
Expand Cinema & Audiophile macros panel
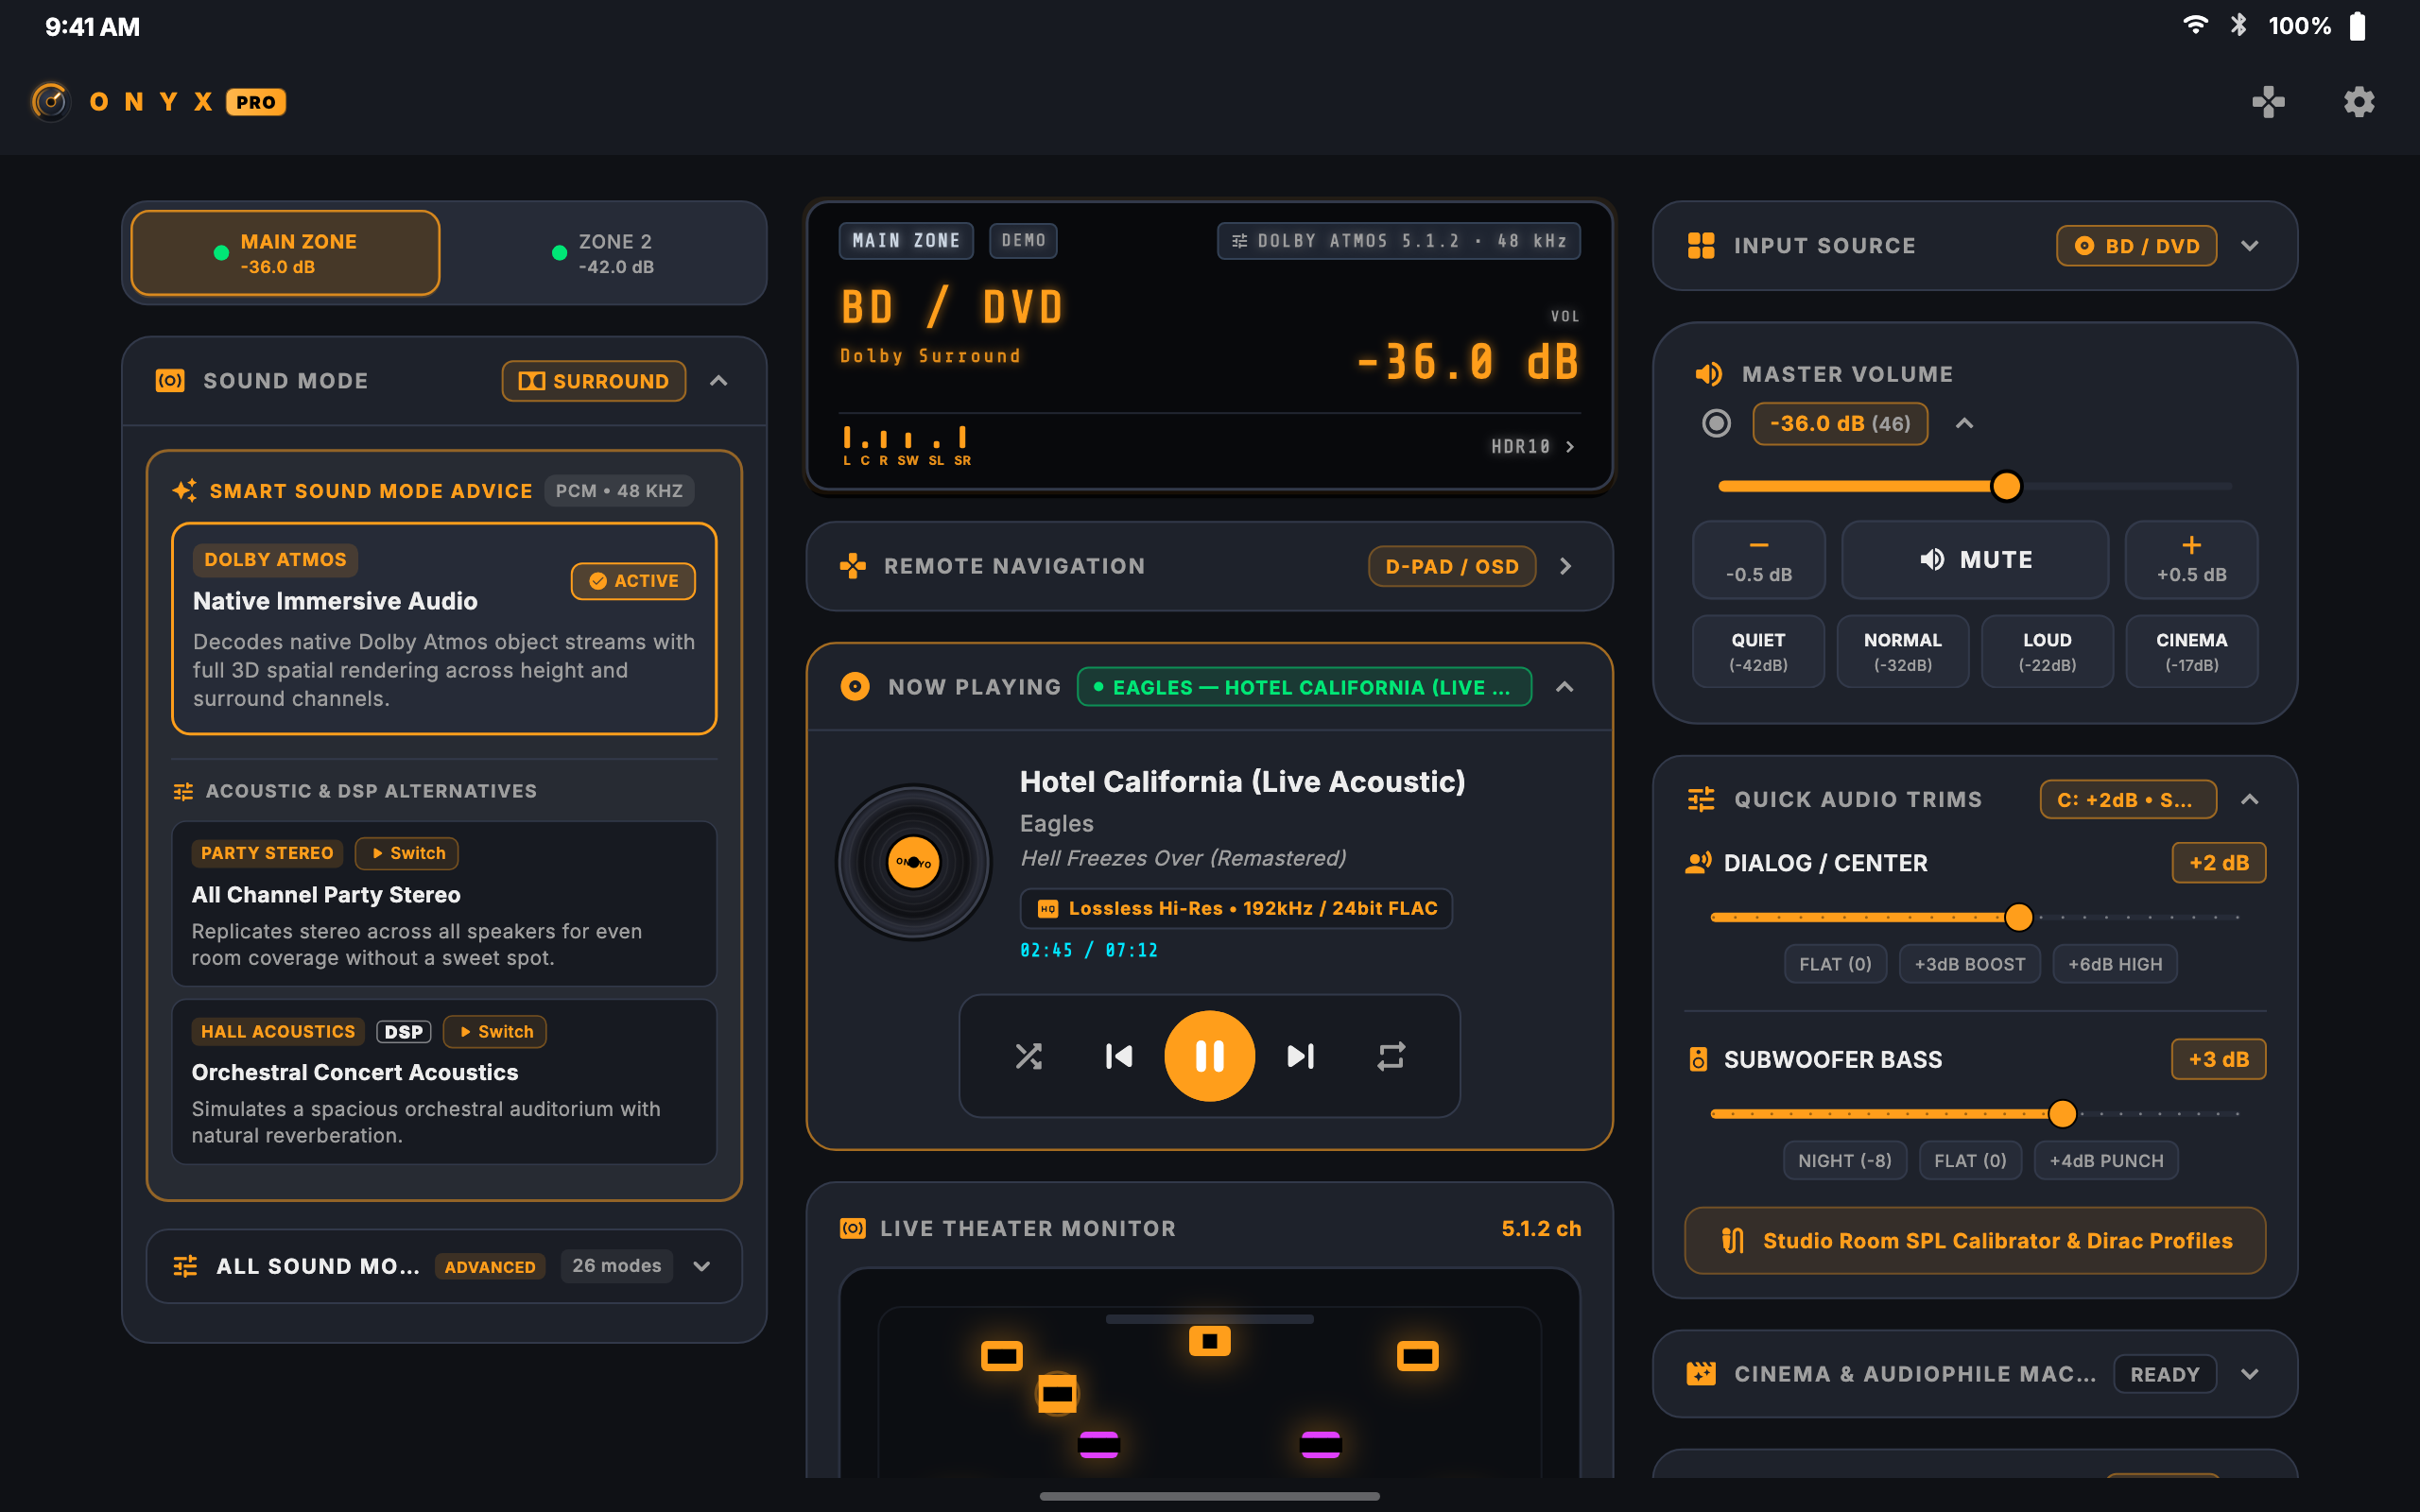2250,1374
